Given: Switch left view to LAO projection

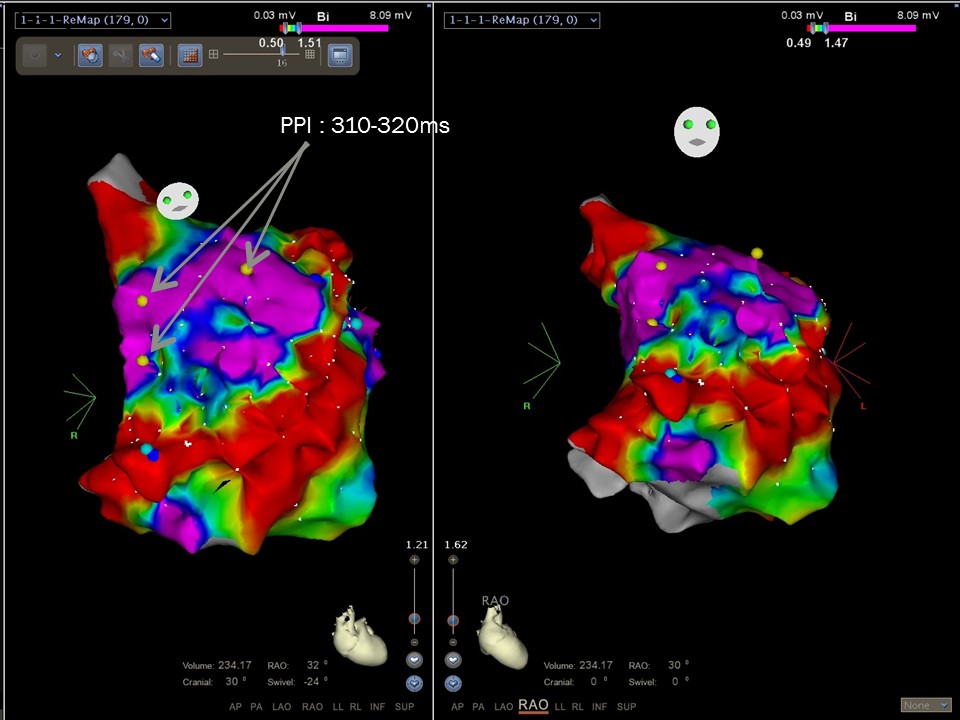Looking at the screenshot, I should click(x=282, y=707).
